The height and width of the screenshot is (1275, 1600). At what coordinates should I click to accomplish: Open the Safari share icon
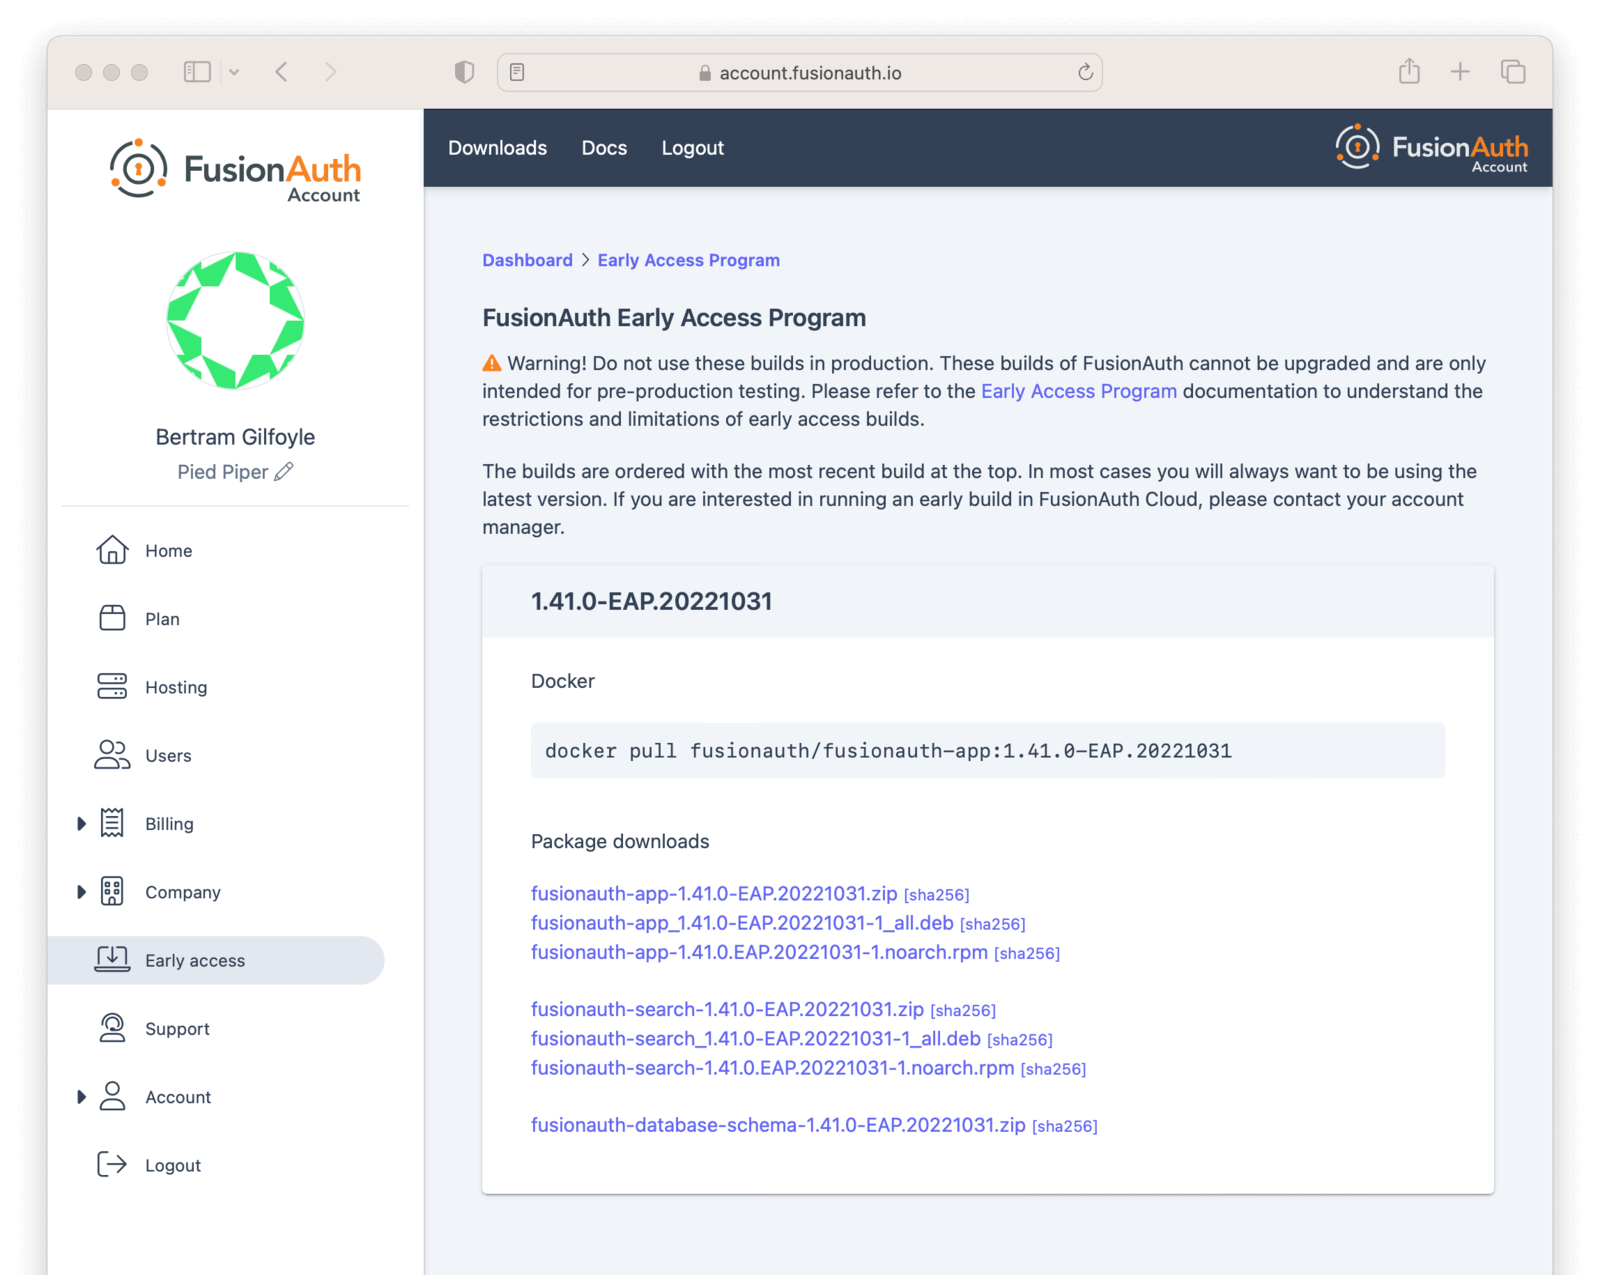point(1409,71)
